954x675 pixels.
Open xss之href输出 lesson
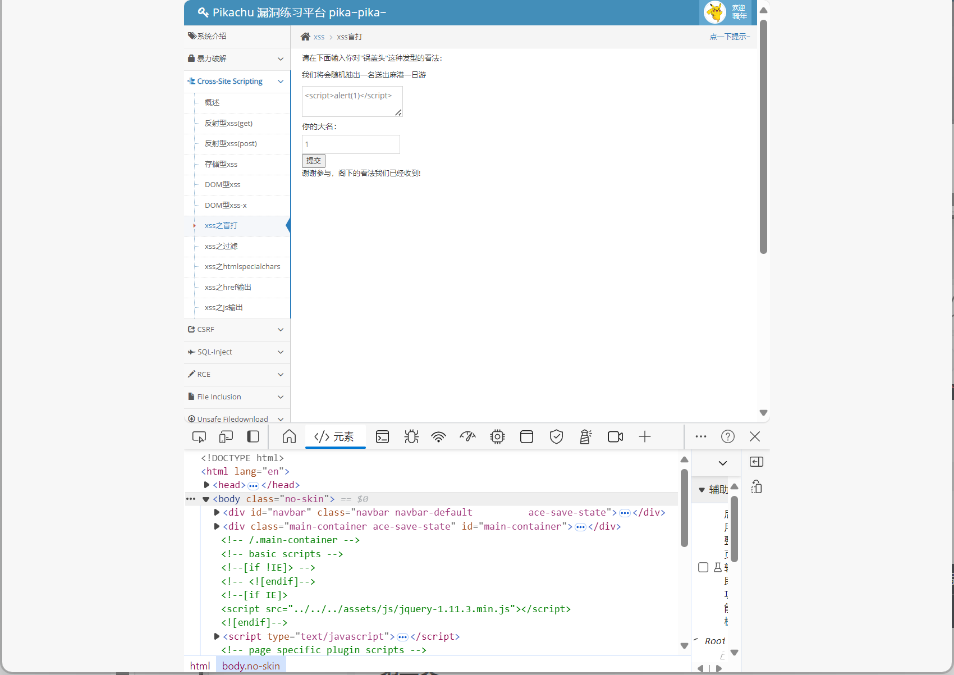tap(228, 287)
